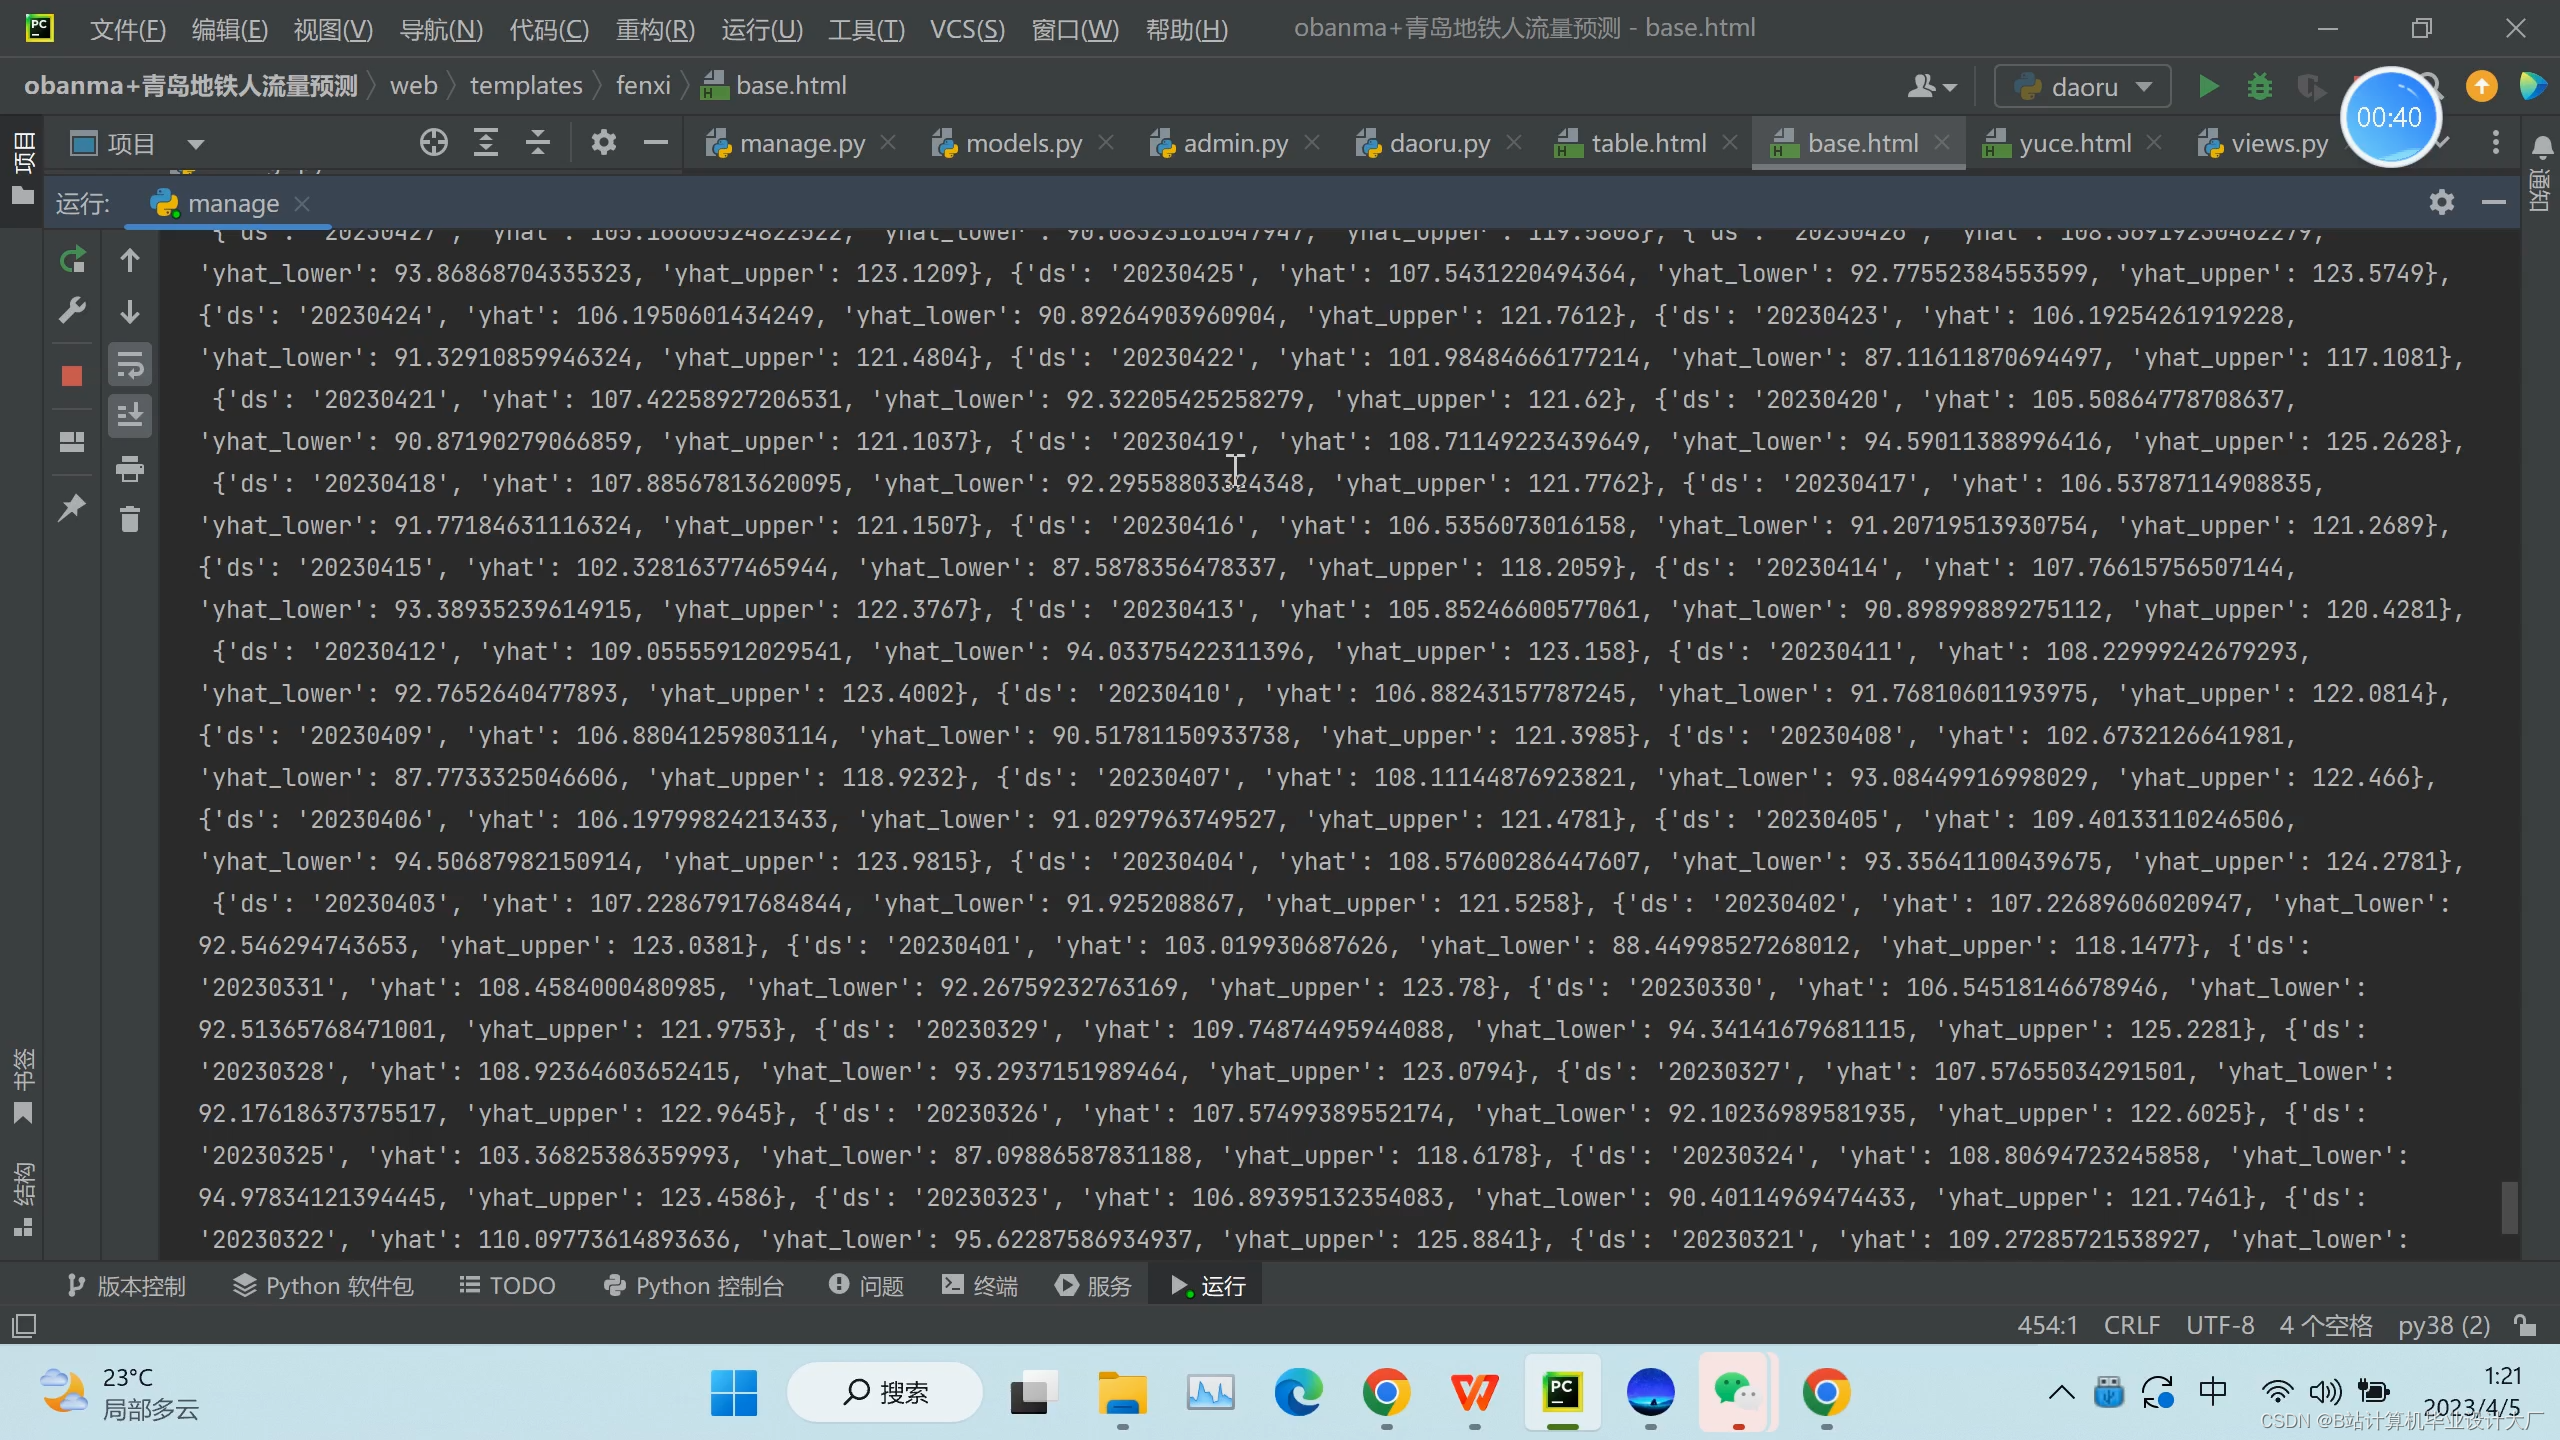Toggle scroll to end of output
The height and width of the screenshot is (1440, 2560).
130,415
